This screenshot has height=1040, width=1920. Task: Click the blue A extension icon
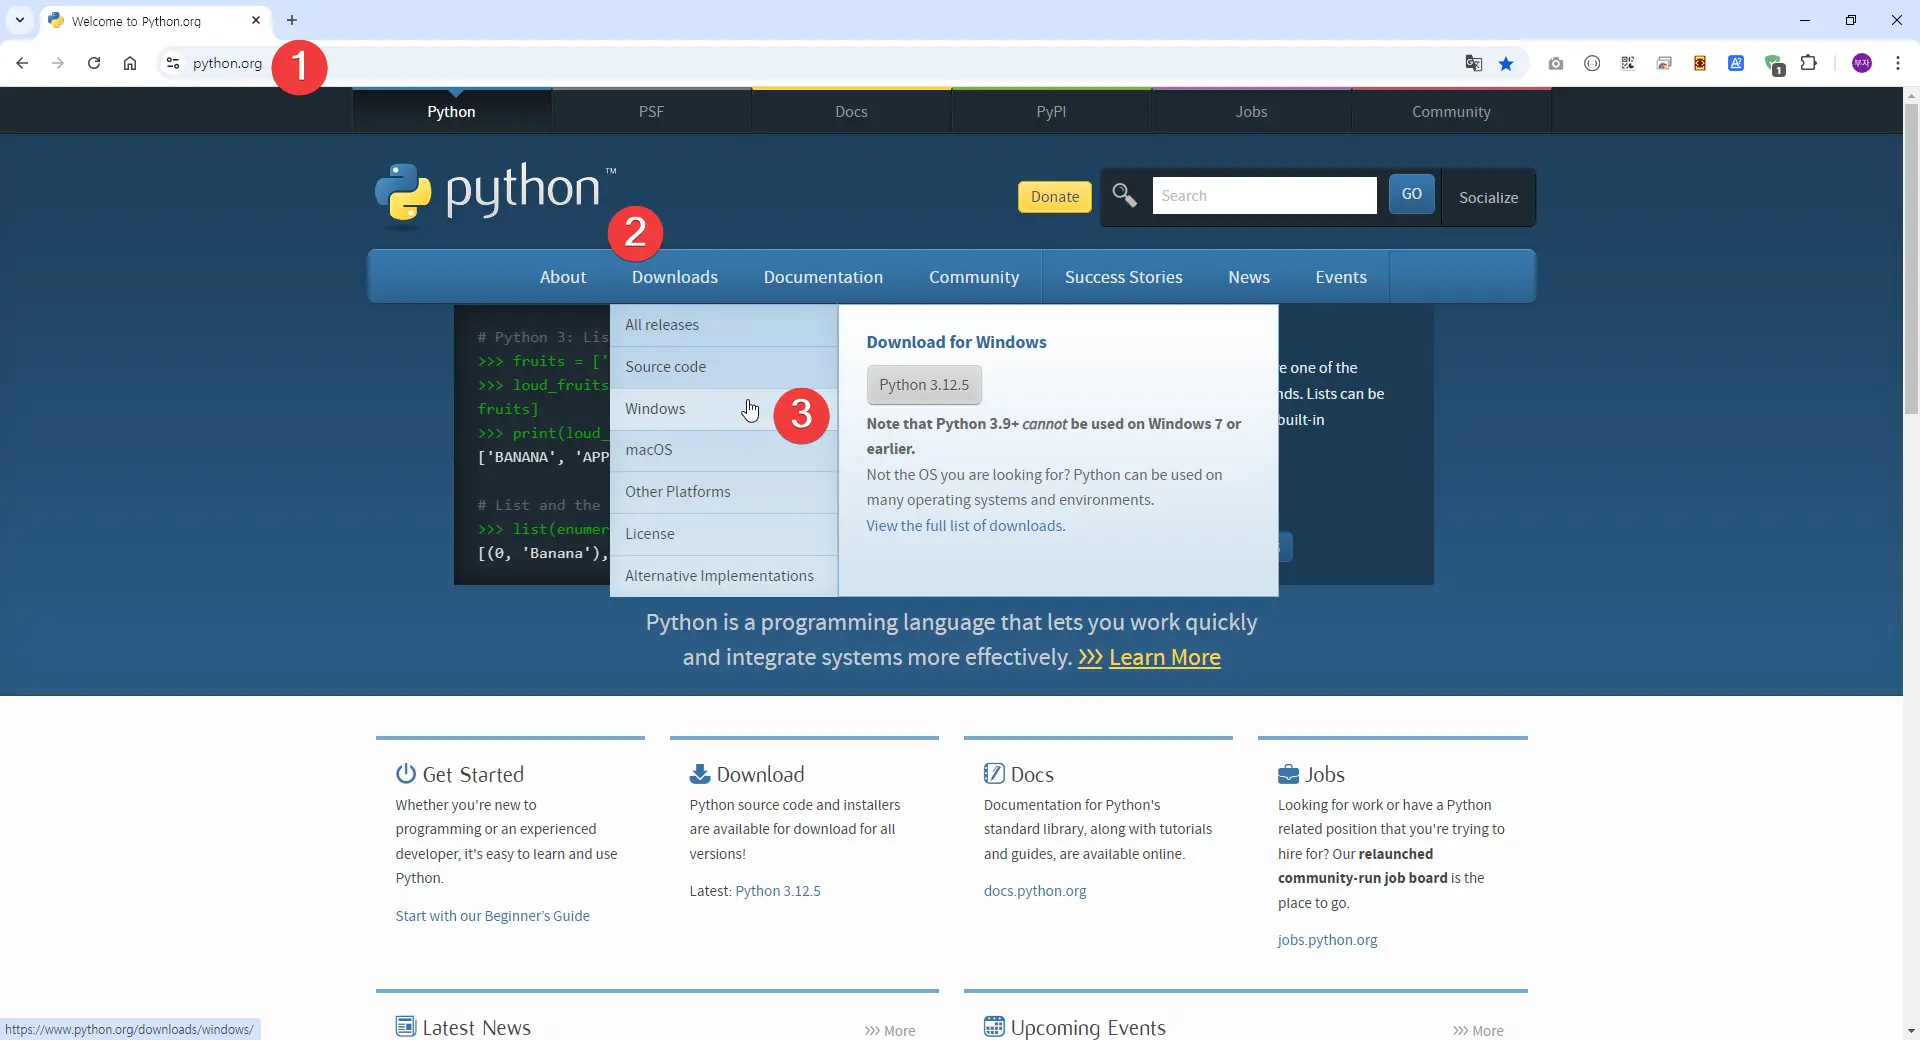point(1736,63)
